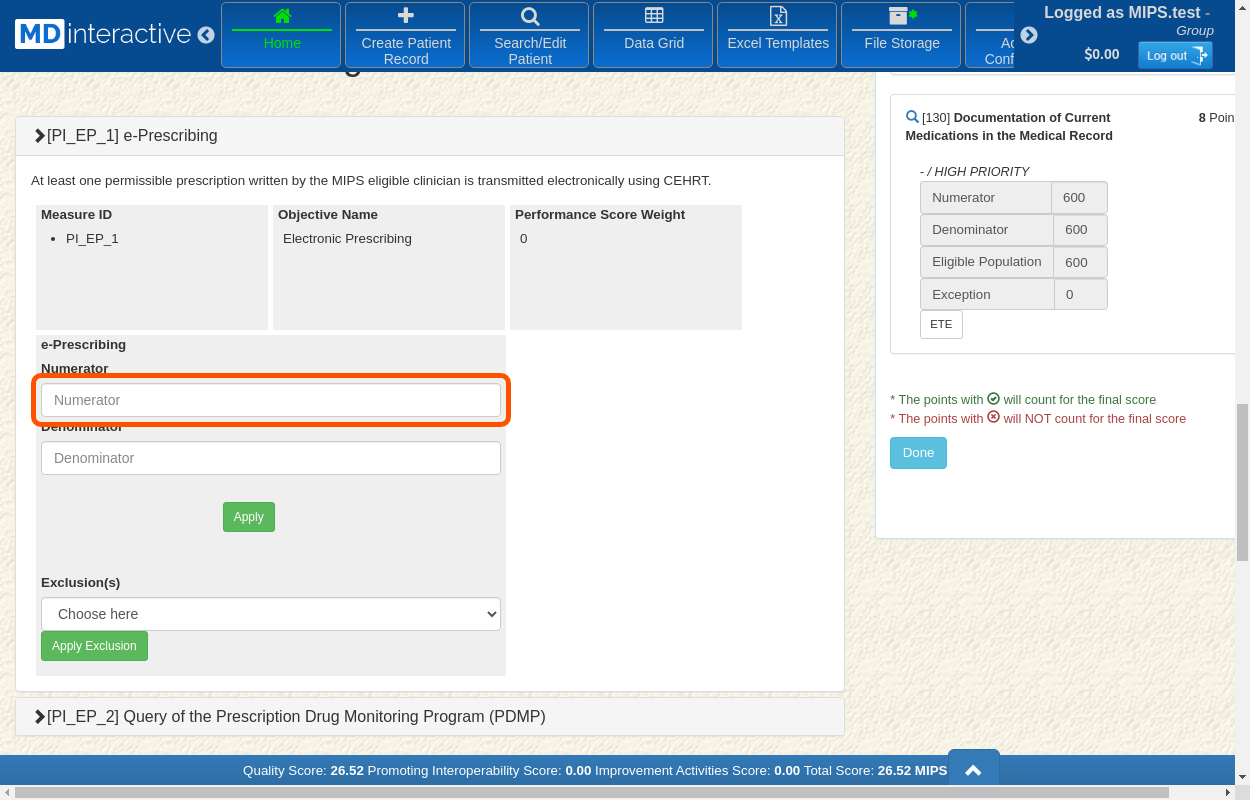Click the Log out button
The height and width of the screenshot is (800, 1250).
point(1175,56)
